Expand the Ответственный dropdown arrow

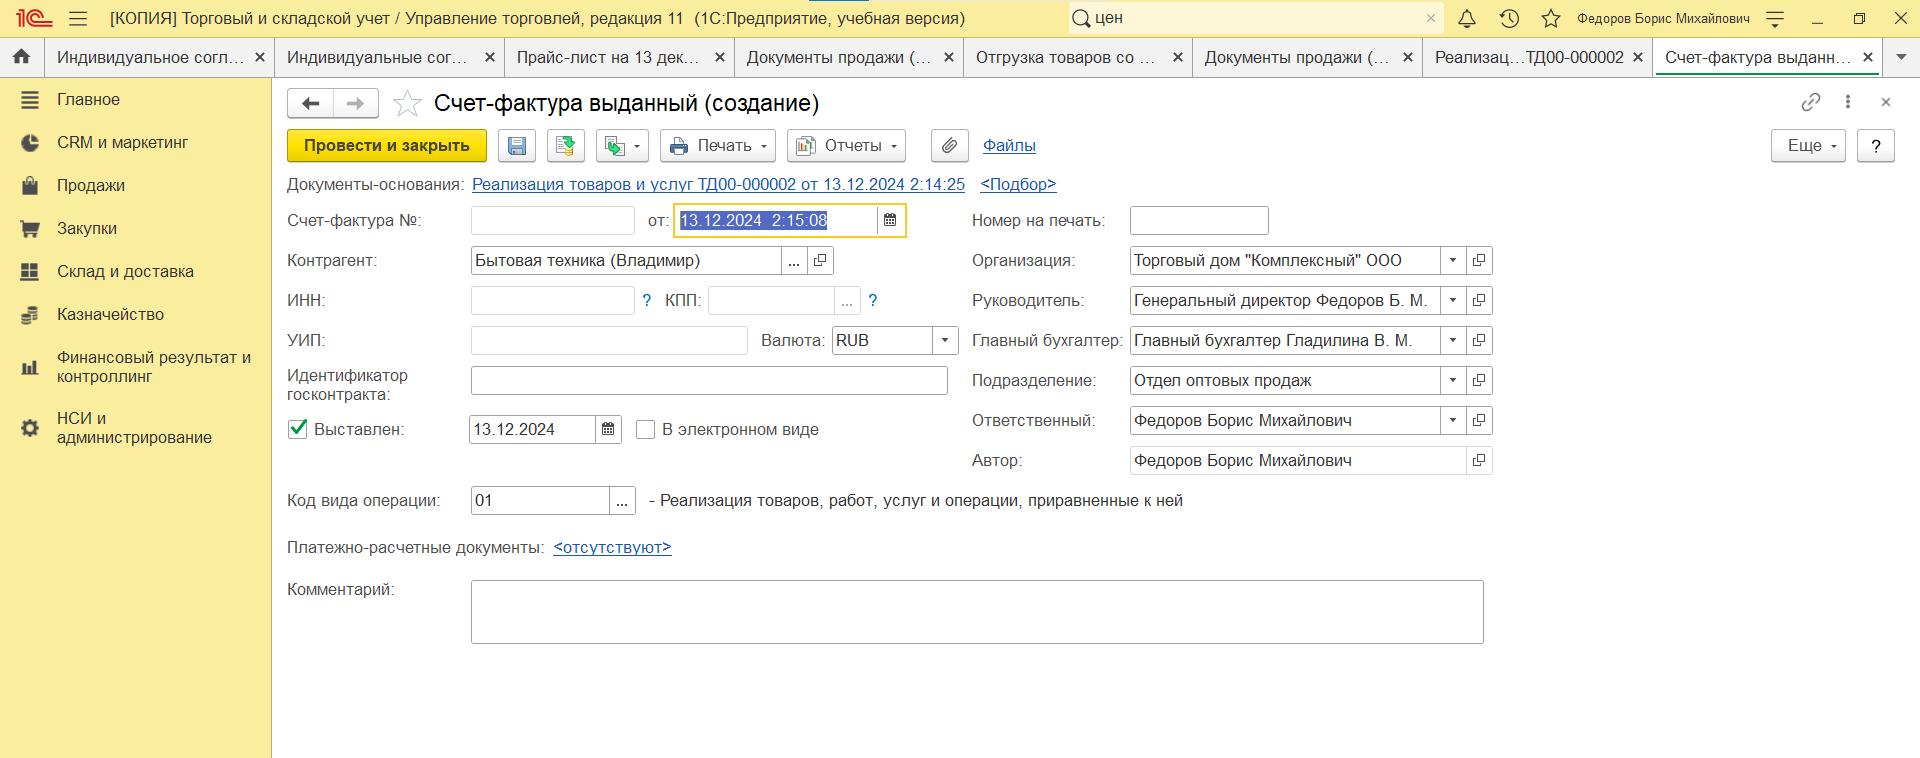pos(1453,420)
